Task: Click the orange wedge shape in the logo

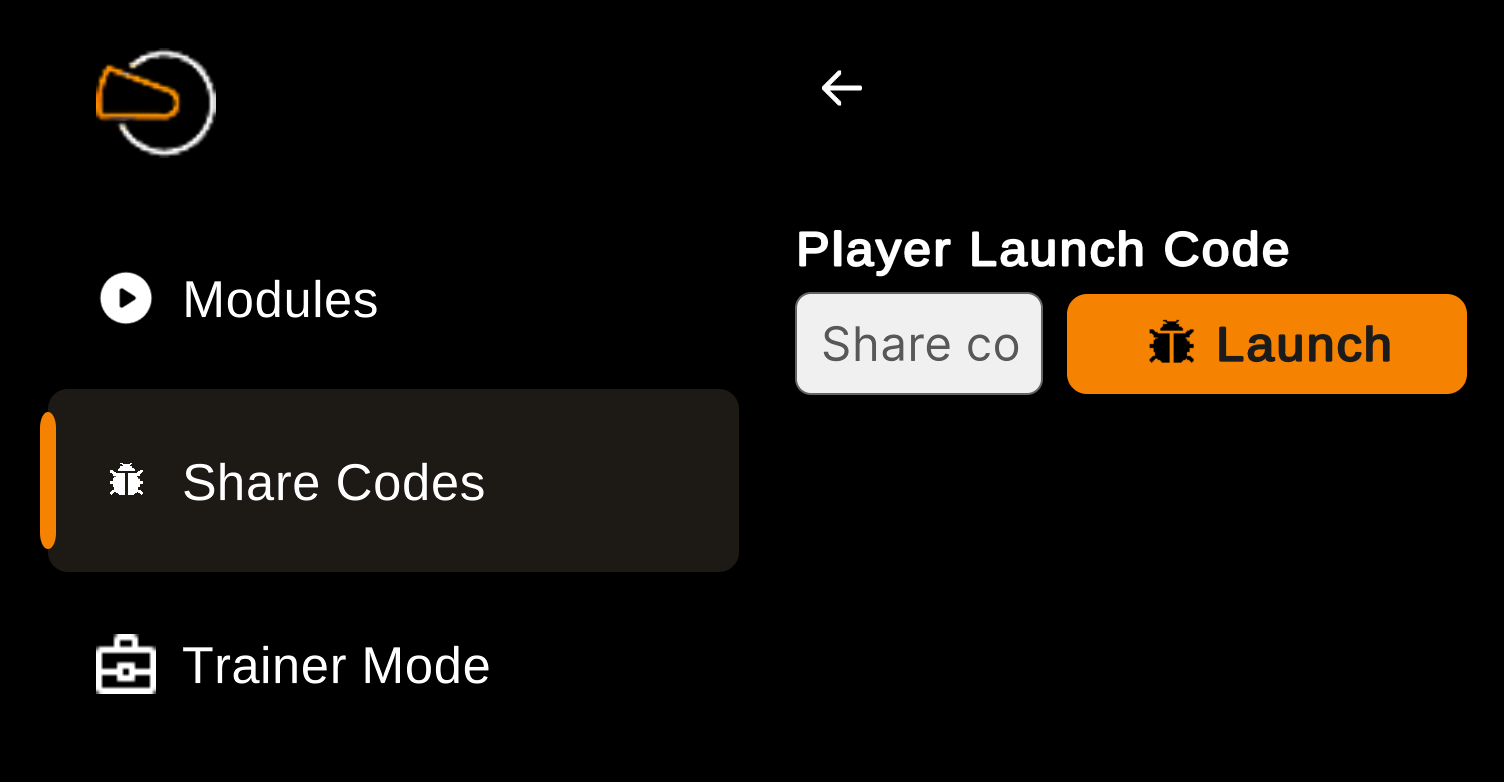Action: [137, 95]
